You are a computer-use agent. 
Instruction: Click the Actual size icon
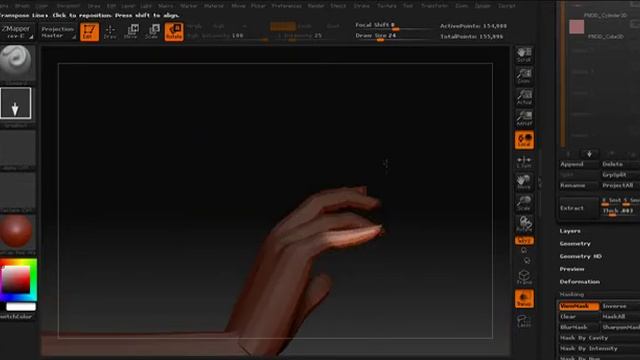coord(524,97)
